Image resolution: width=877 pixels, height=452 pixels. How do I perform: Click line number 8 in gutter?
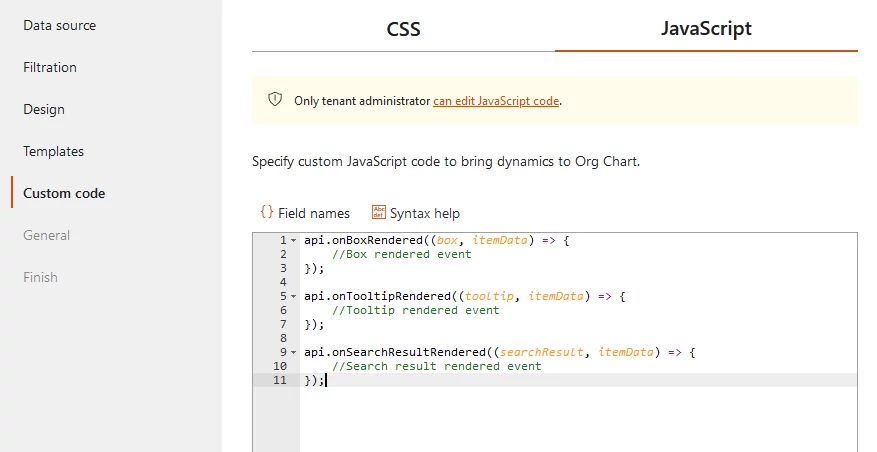283,338
